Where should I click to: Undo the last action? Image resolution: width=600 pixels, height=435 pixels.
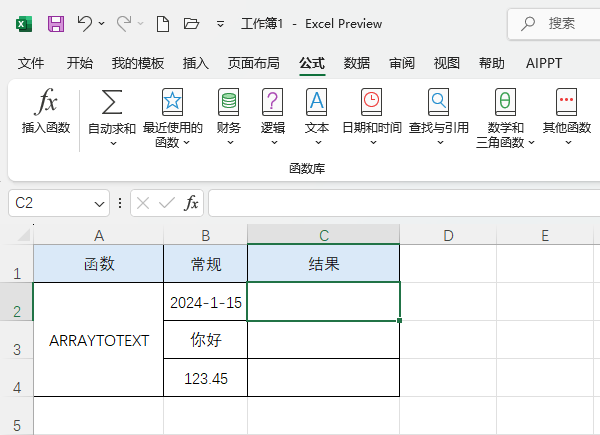point(85,24)
